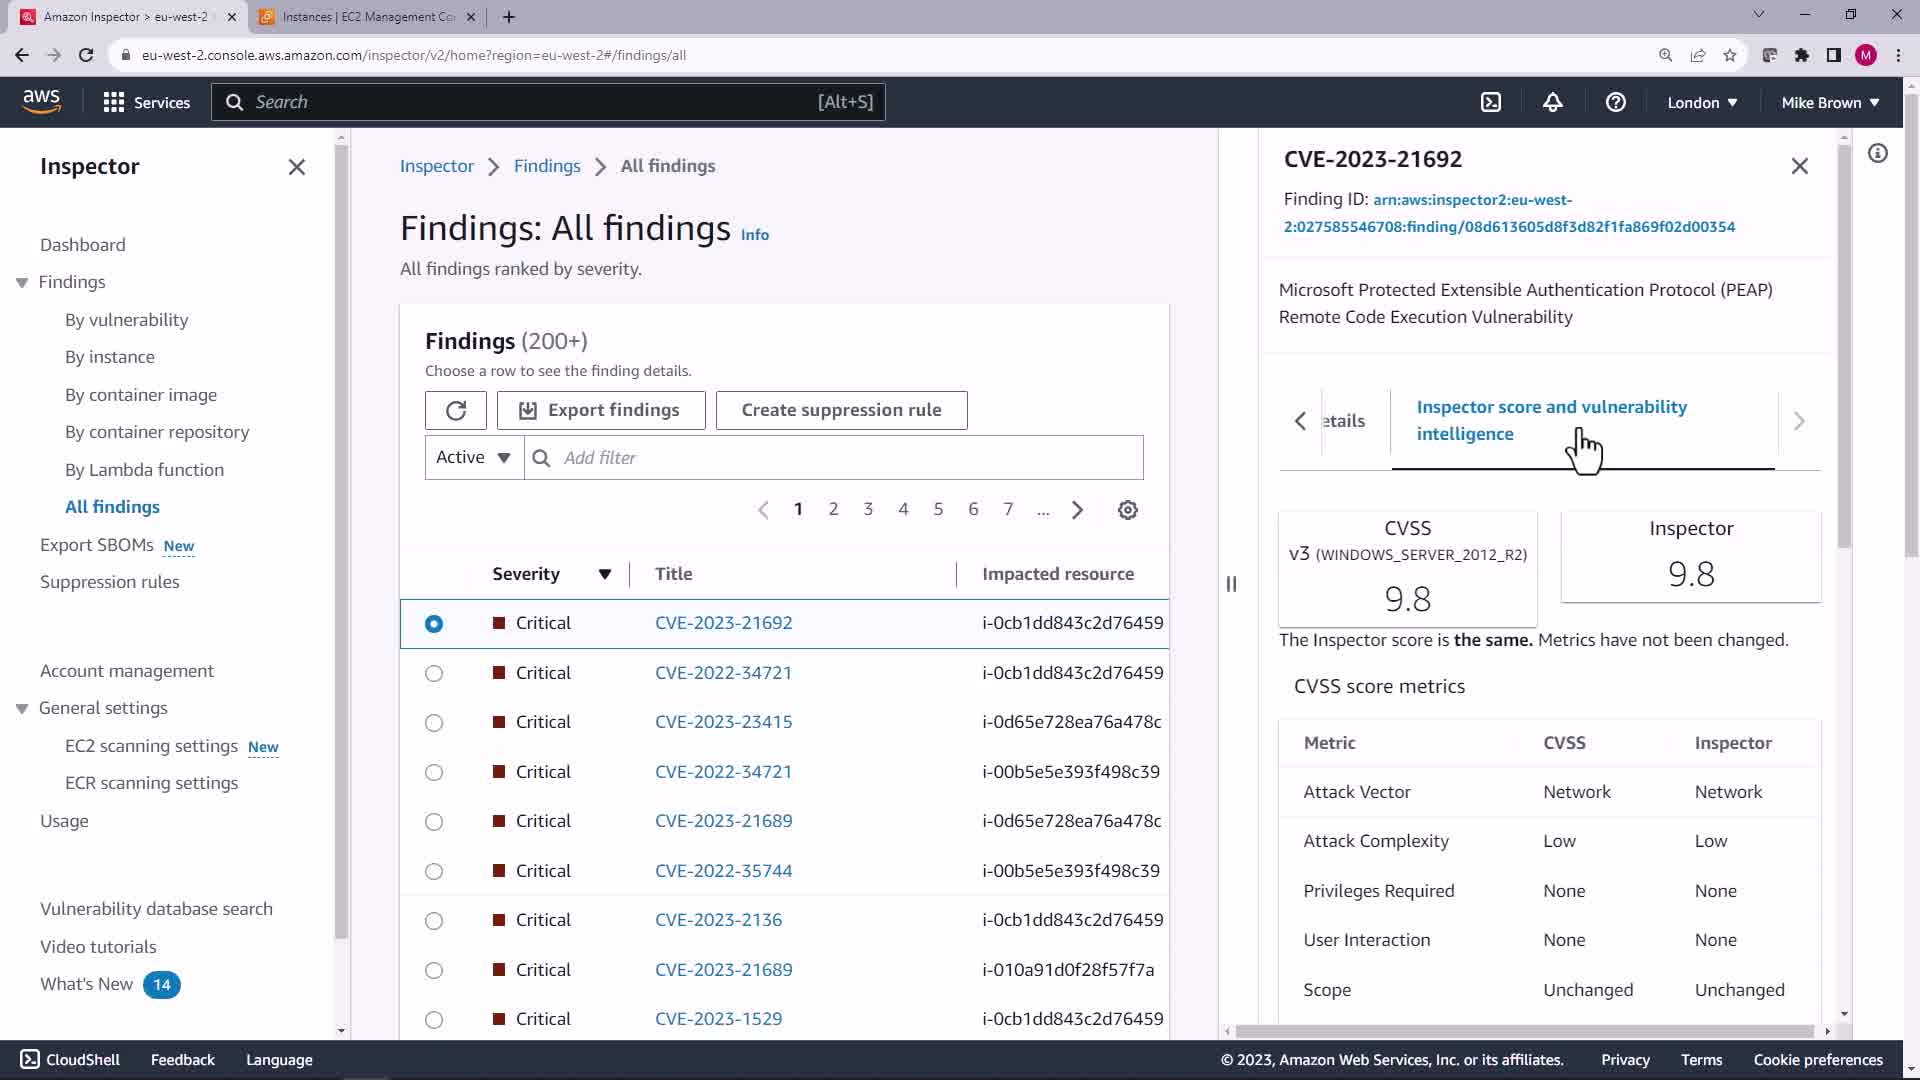Image resolution: width=1920 pixels, height=1080 pixels.
Task: Close the CVE-2023-21692 details panel
Action: click(1799, 166)
